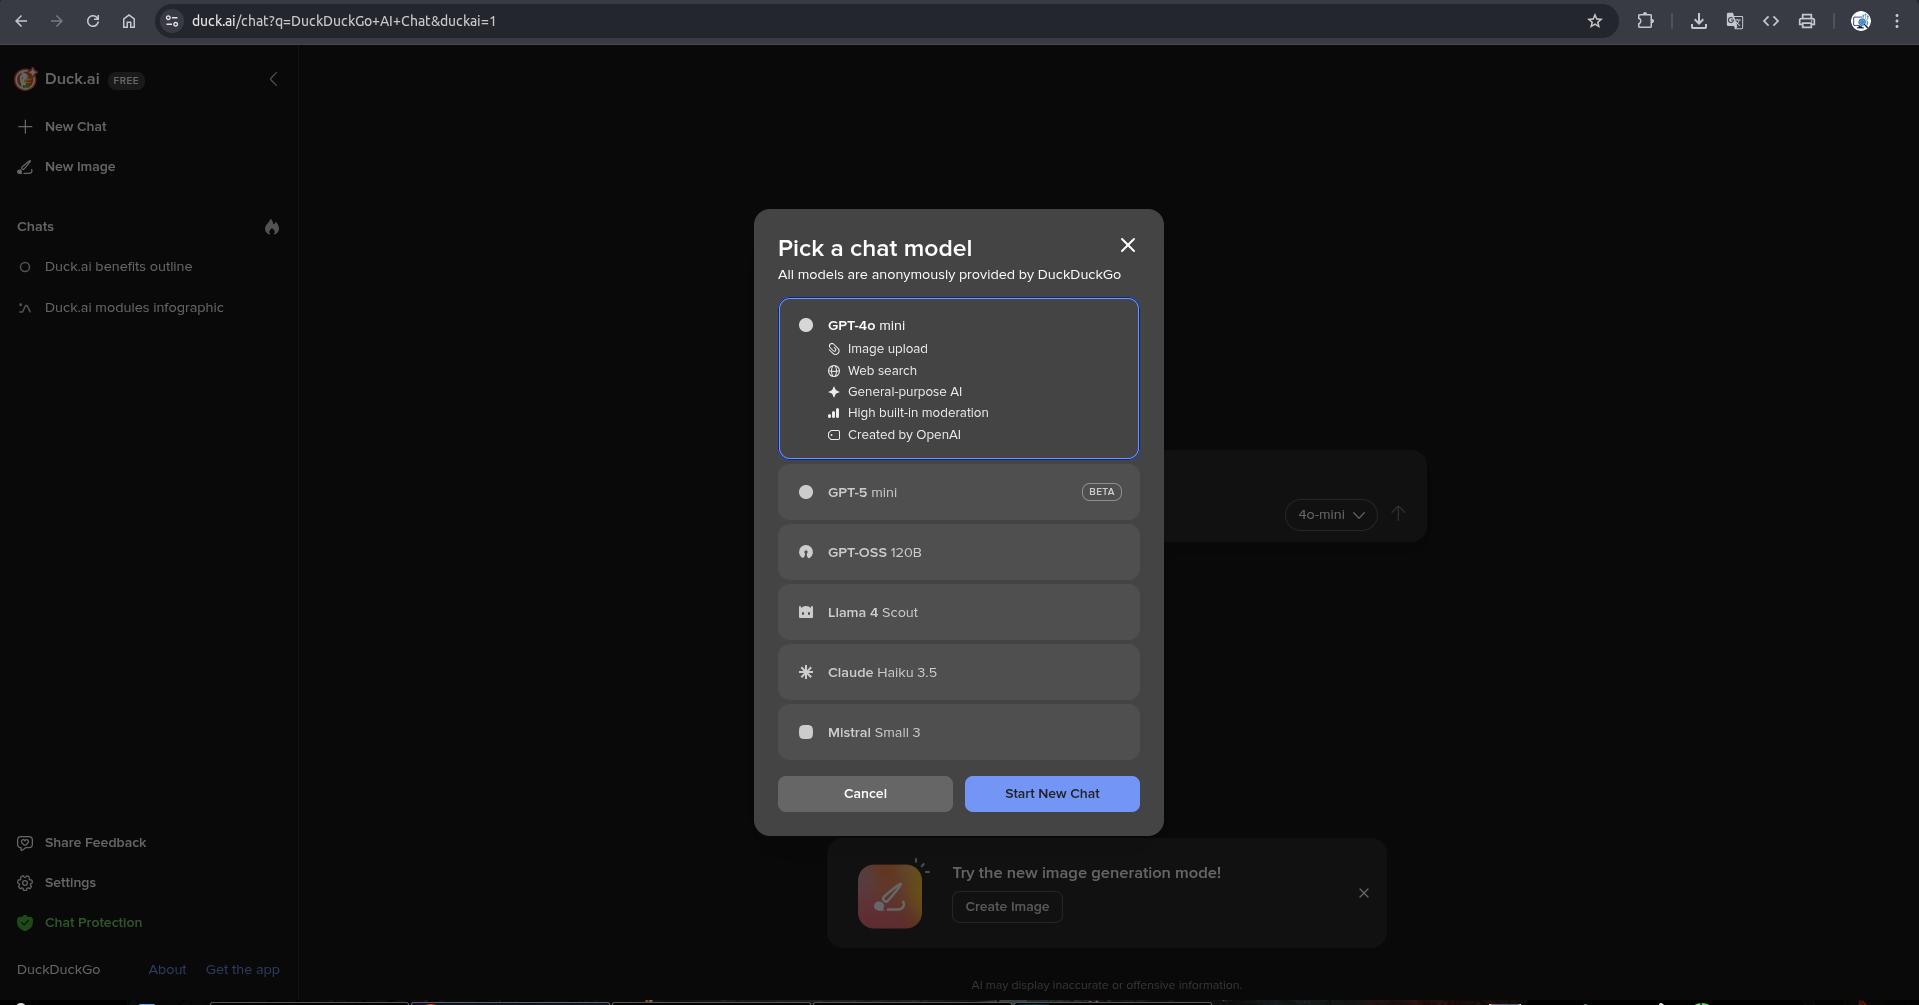Close the Pick a chat model dialog
This screenshot has width=1919, height=1005.
1127,246
